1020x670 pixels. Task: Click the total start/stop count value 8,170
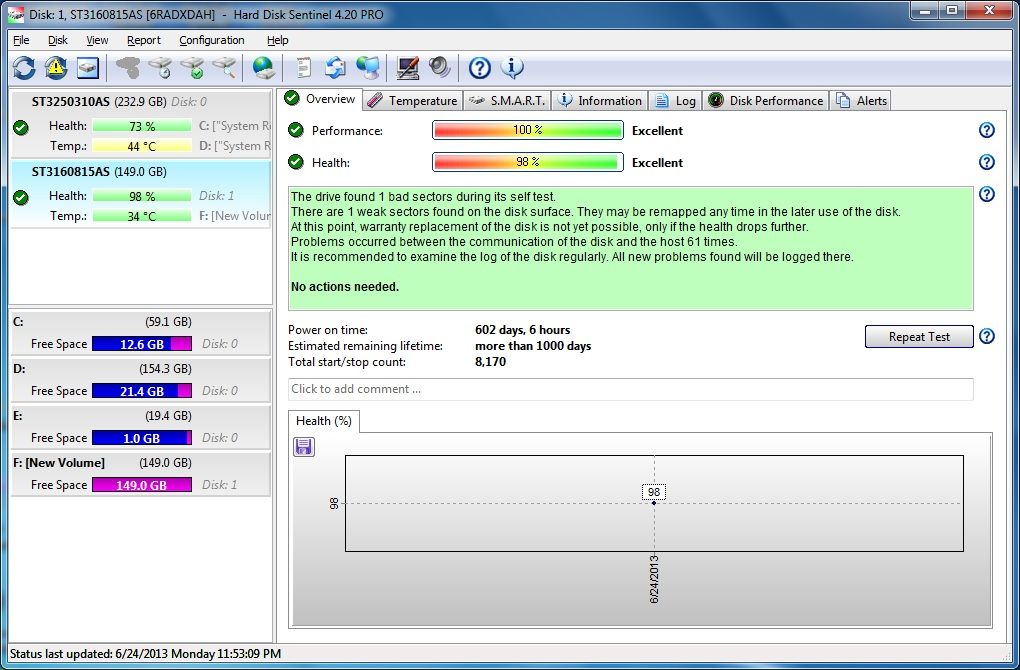(x=490, y=362)
